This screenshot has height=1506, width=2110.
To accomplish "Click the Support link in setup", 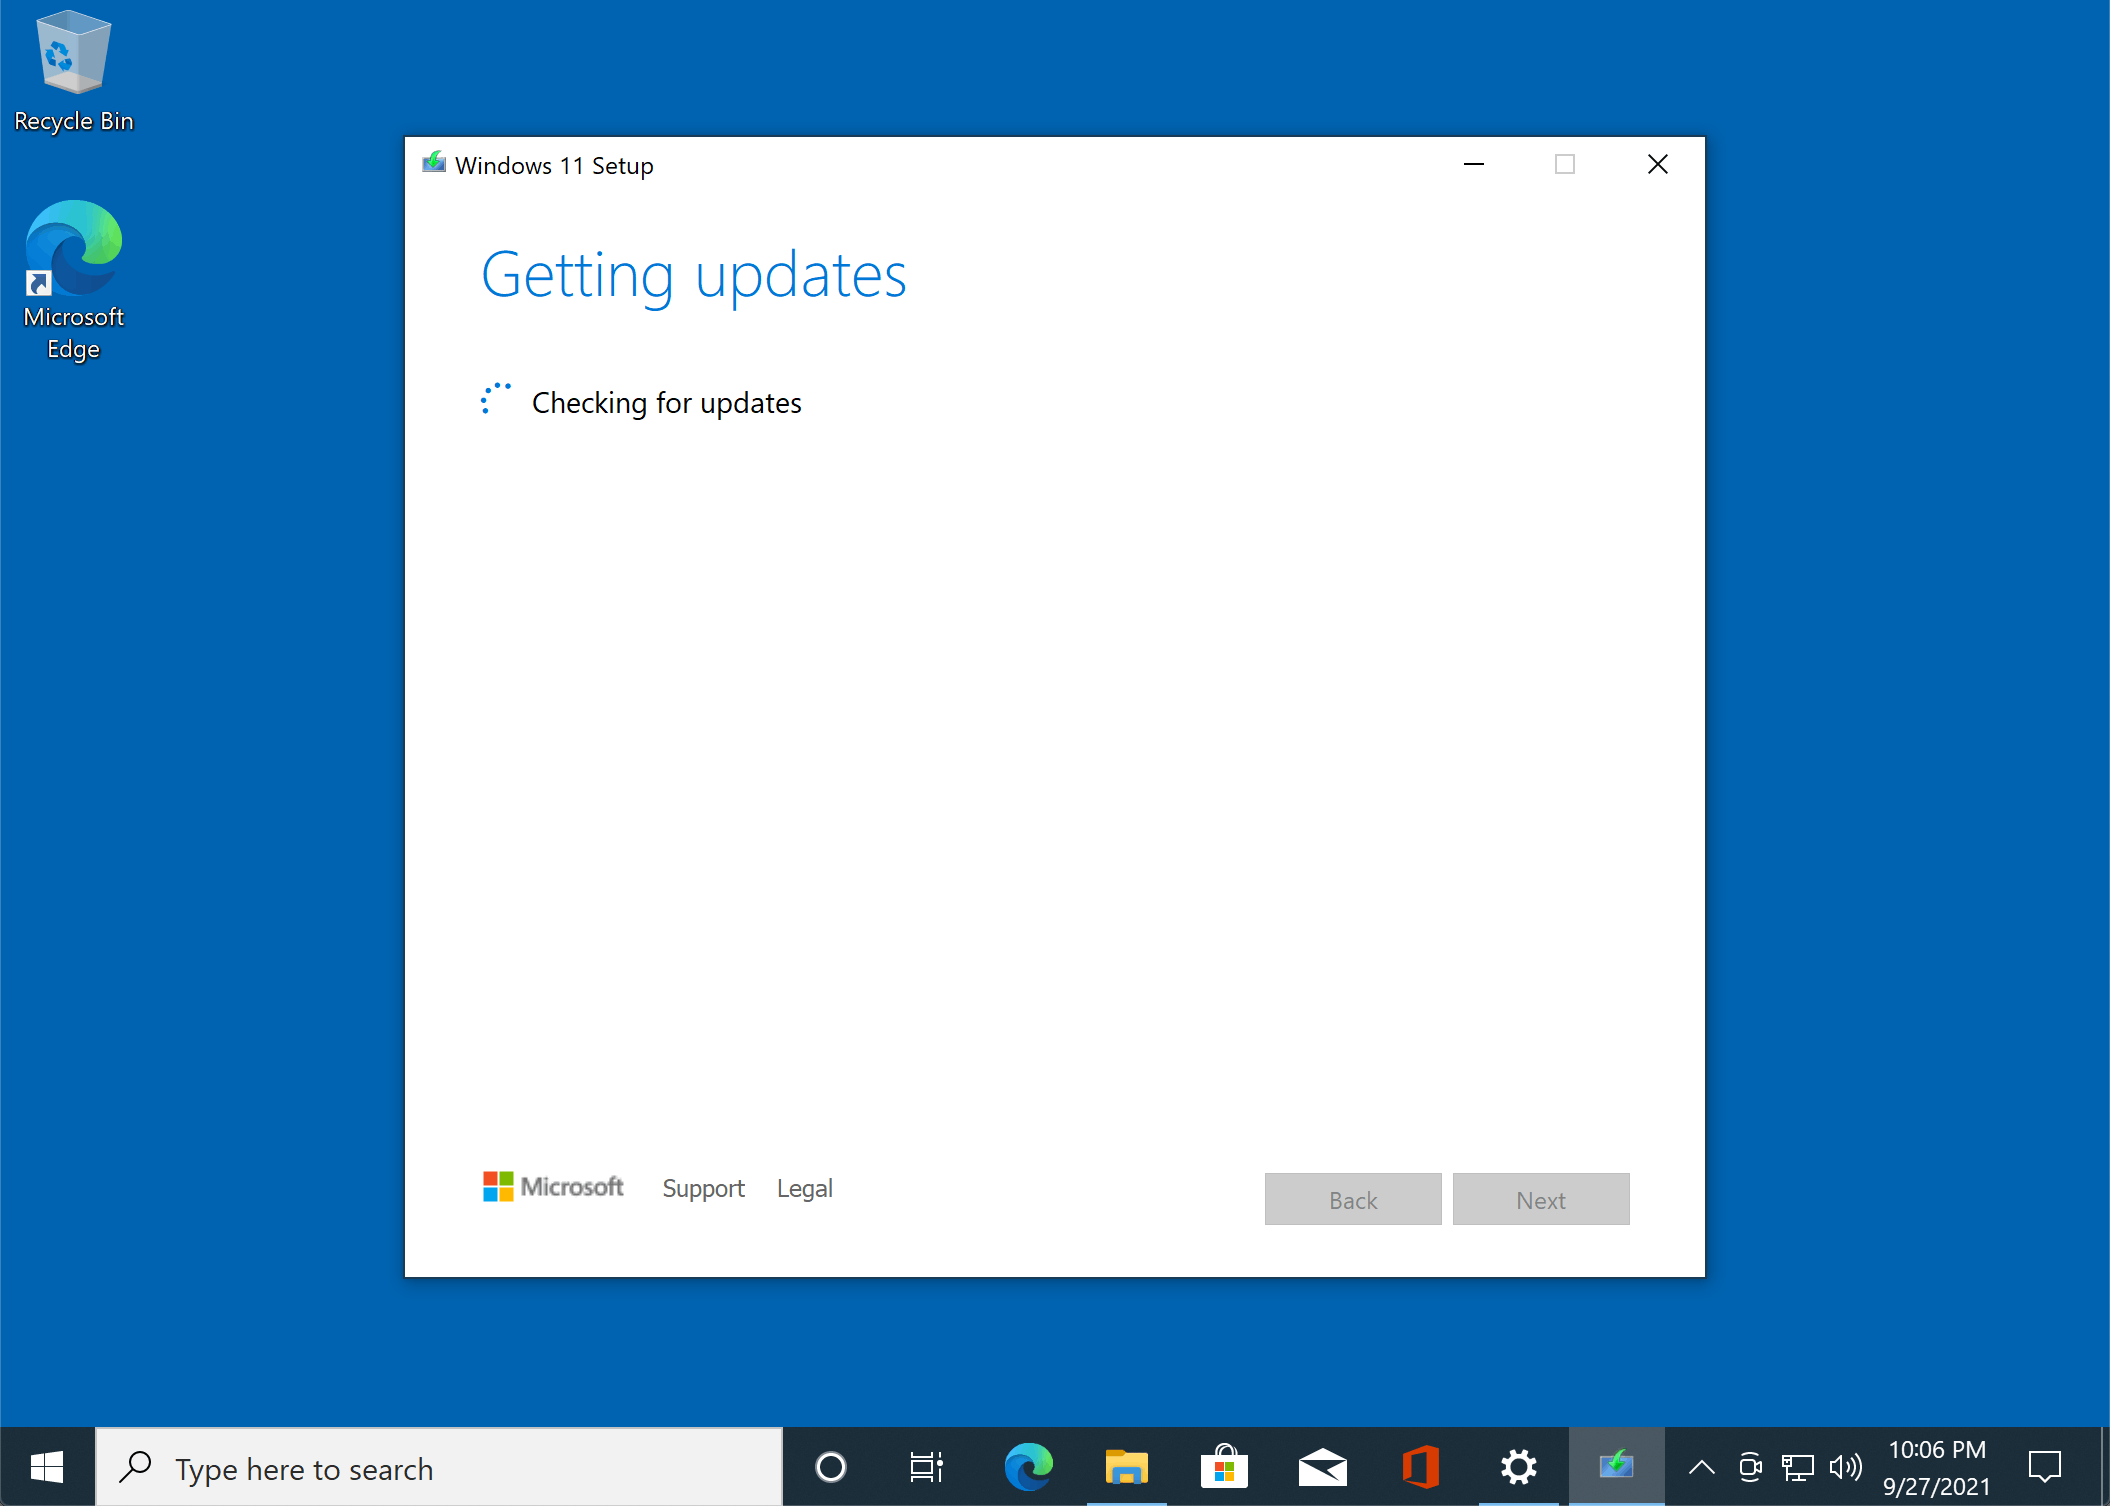I will click(704, 1187).
